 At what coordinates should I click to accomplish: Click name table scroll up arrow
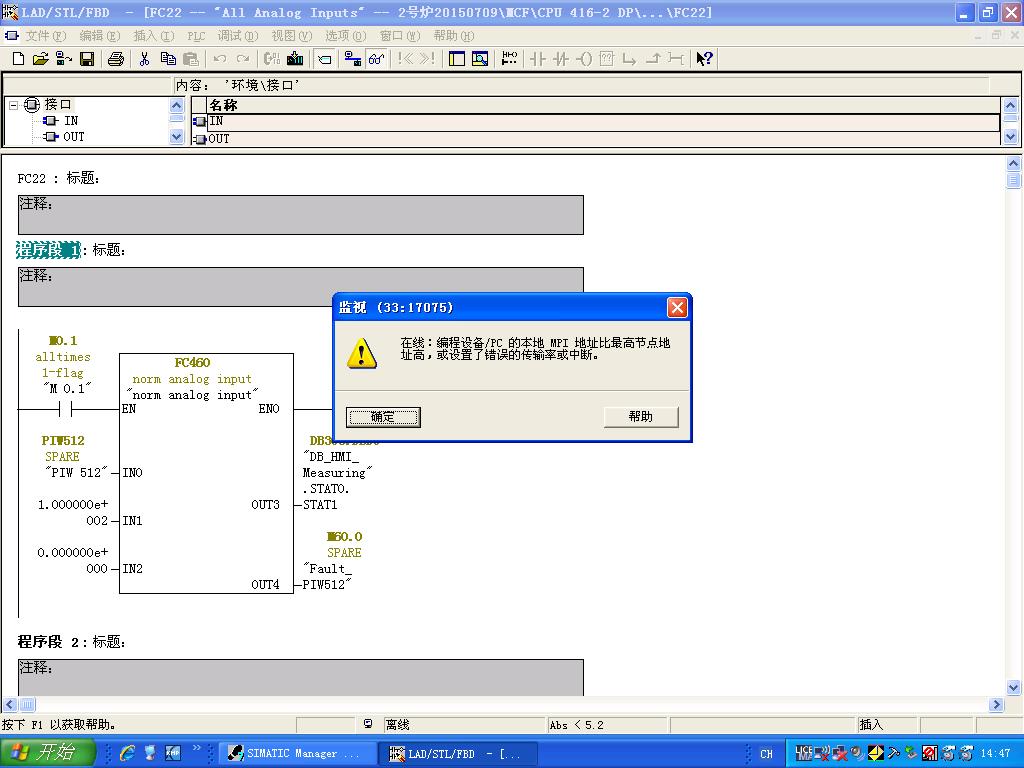click(x=1010, y=105)
